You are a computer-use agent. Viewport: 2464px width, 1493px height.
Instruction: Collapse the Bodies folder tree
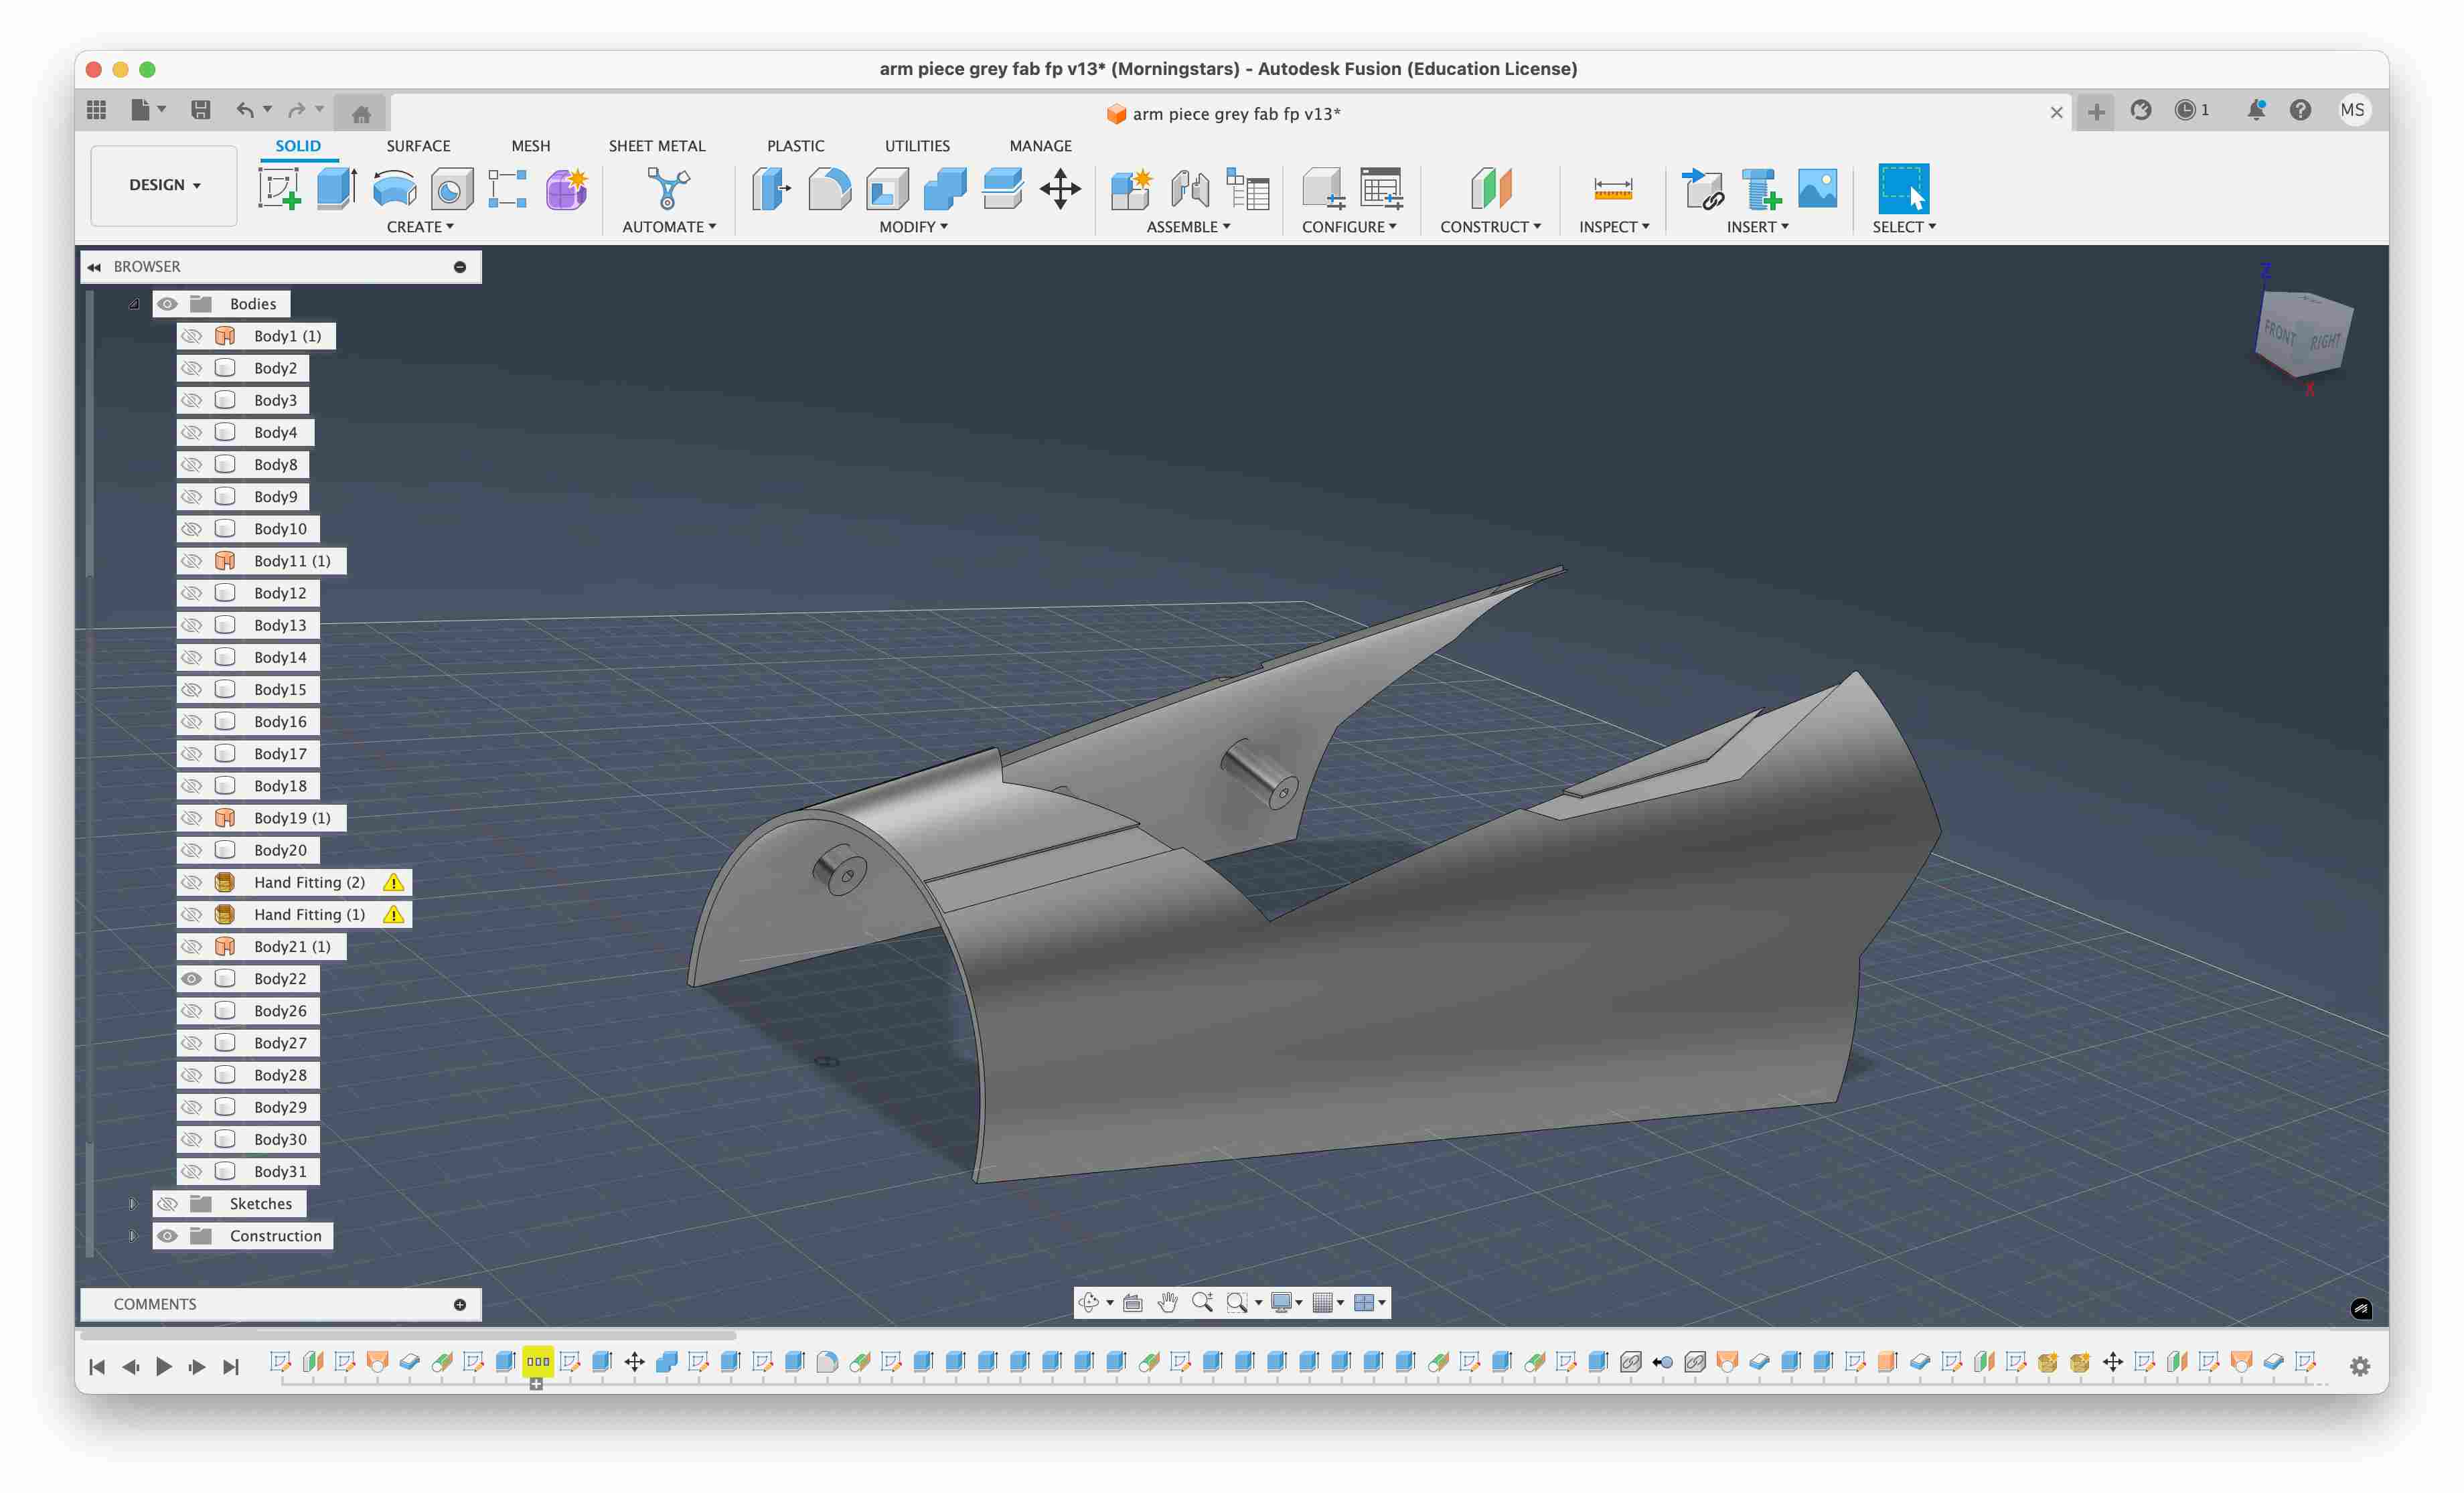[x=133, y=304]
